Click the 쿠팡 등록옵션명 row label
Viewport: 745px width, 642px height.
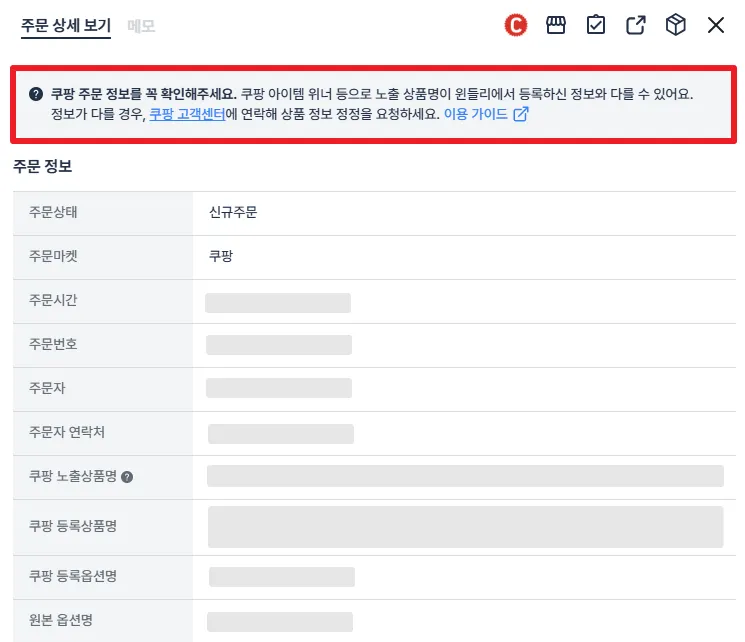tap(73, 576)
